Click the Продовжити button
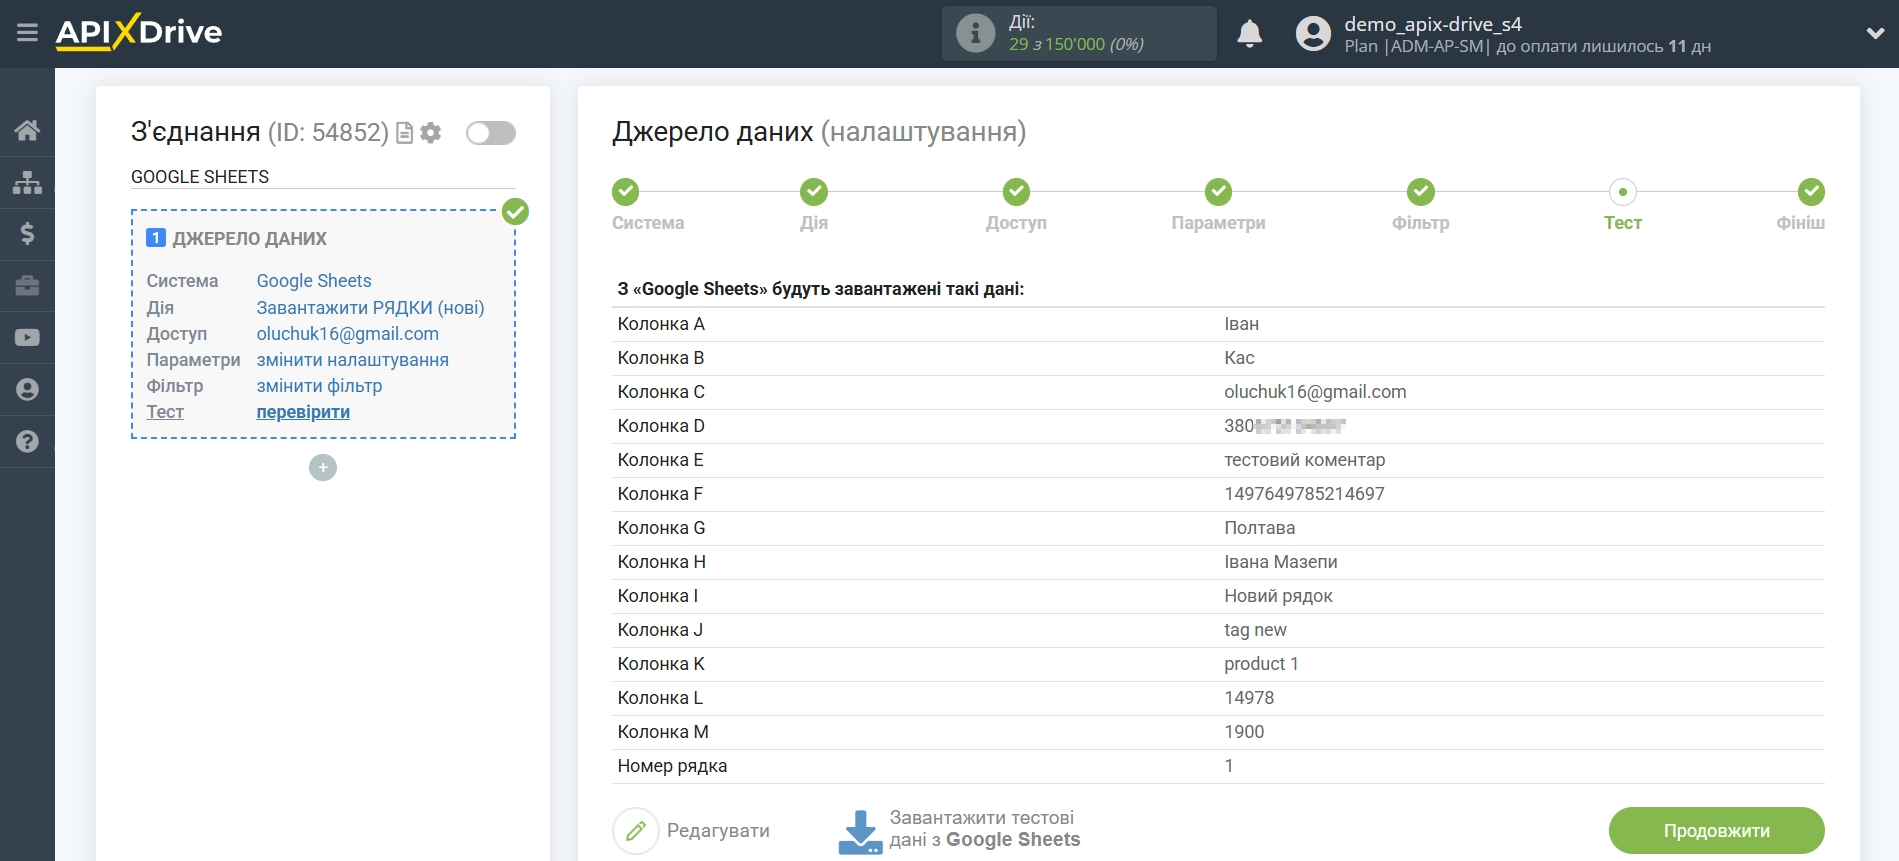1899x861 pixels. click(x=1716, y=831)
